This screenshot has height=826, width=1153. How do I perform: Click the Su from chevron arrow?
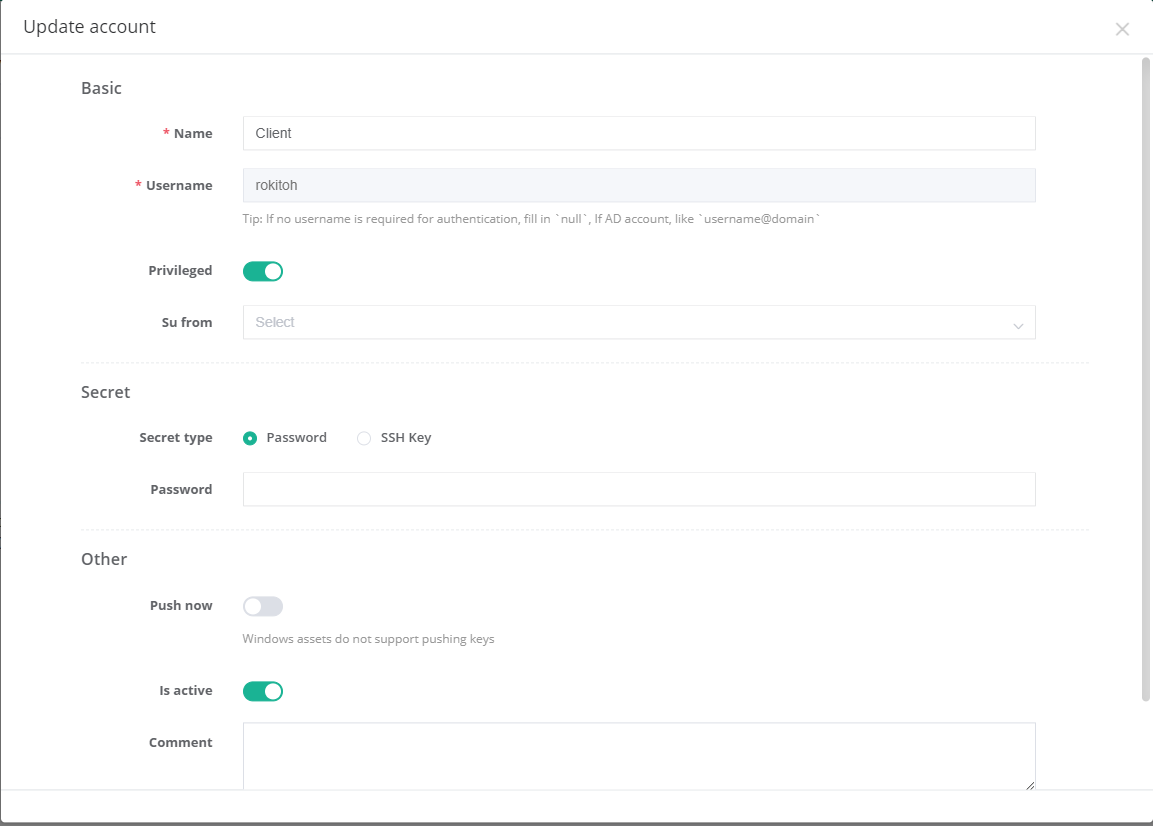pyautogui.click(x=1018, y=325)
